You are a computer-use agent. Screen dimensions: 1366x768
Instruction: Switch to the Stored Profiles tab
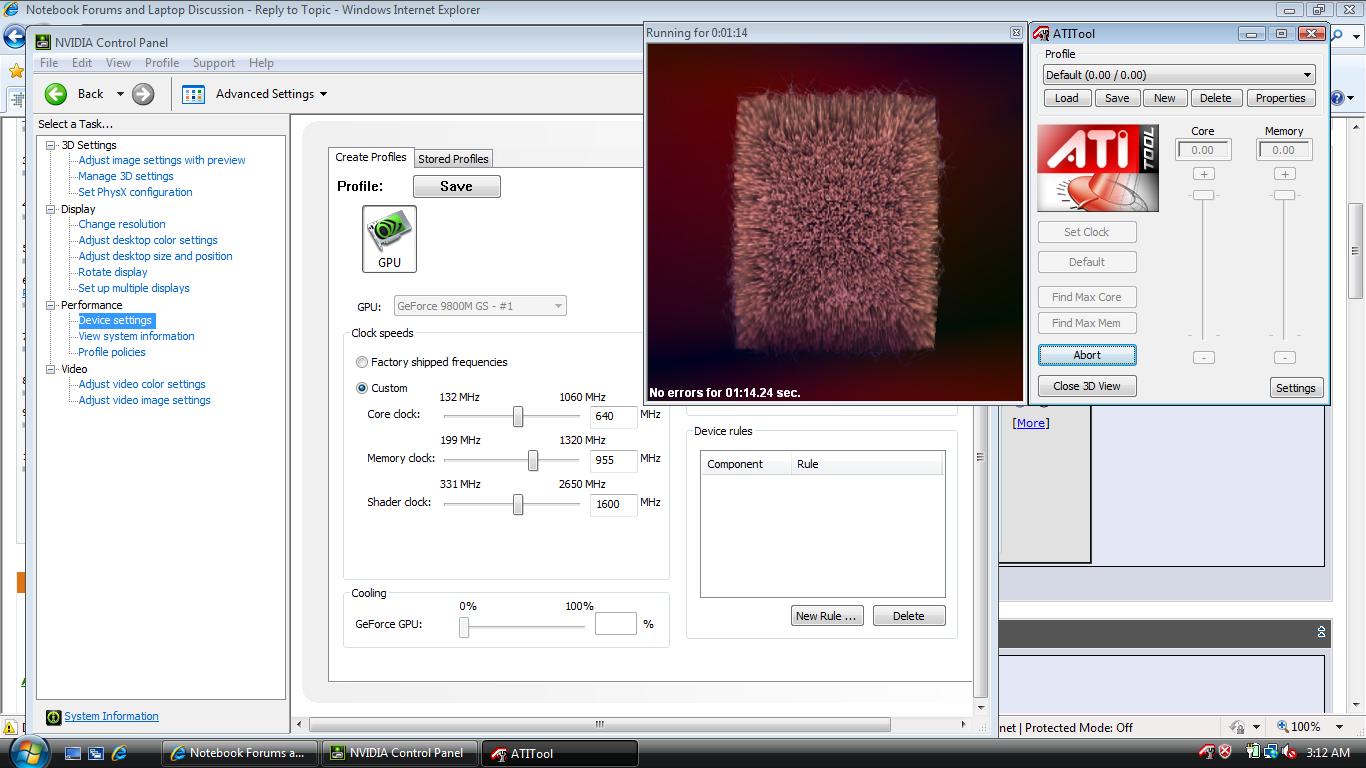pyautogui.click(x=453, y=159)
